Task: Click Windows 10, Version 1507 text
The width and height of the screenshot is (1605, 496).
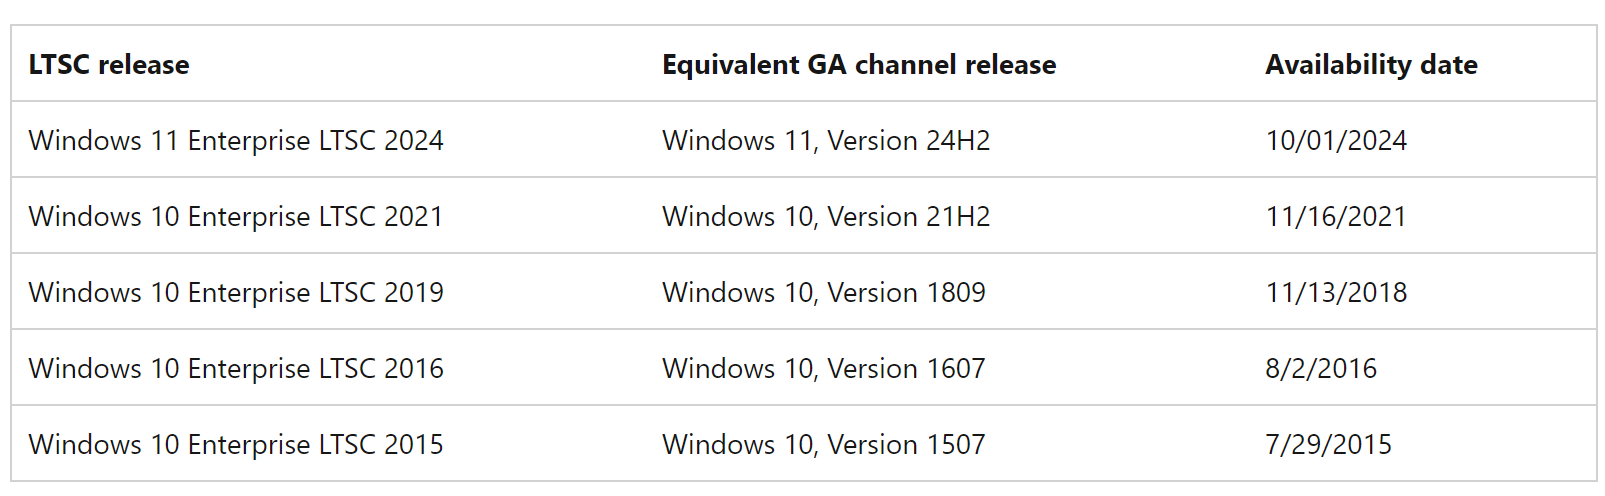Action: tap(824, 445)
